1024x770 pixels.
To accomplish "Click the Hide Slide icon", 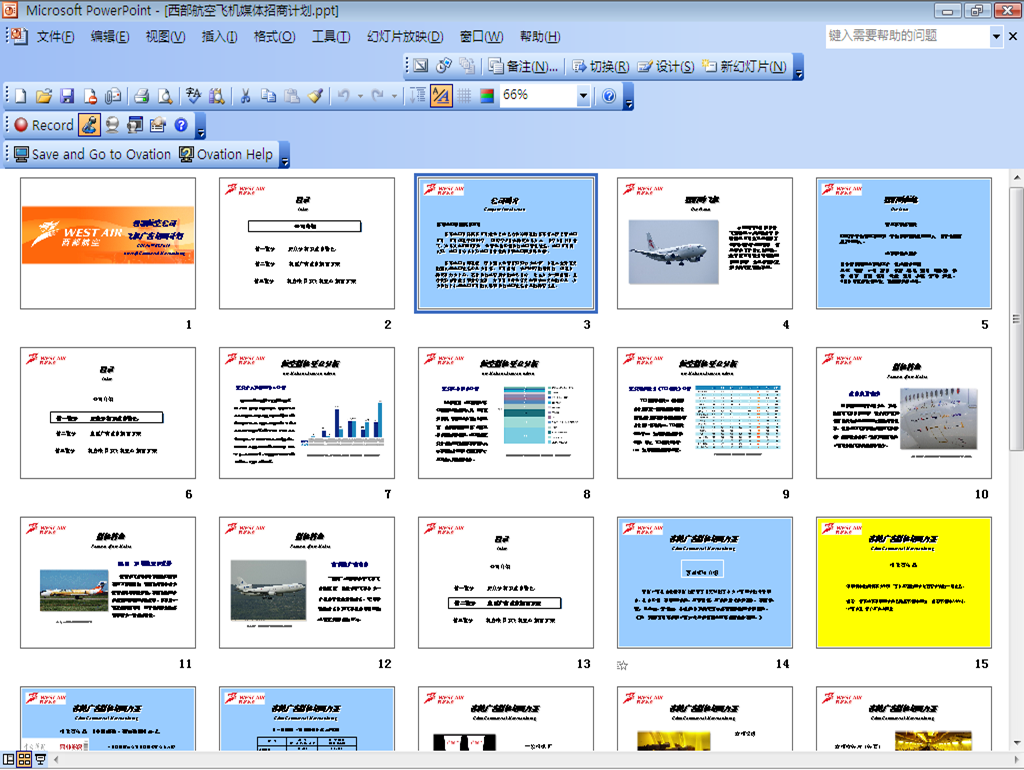I will click(421, 66).
